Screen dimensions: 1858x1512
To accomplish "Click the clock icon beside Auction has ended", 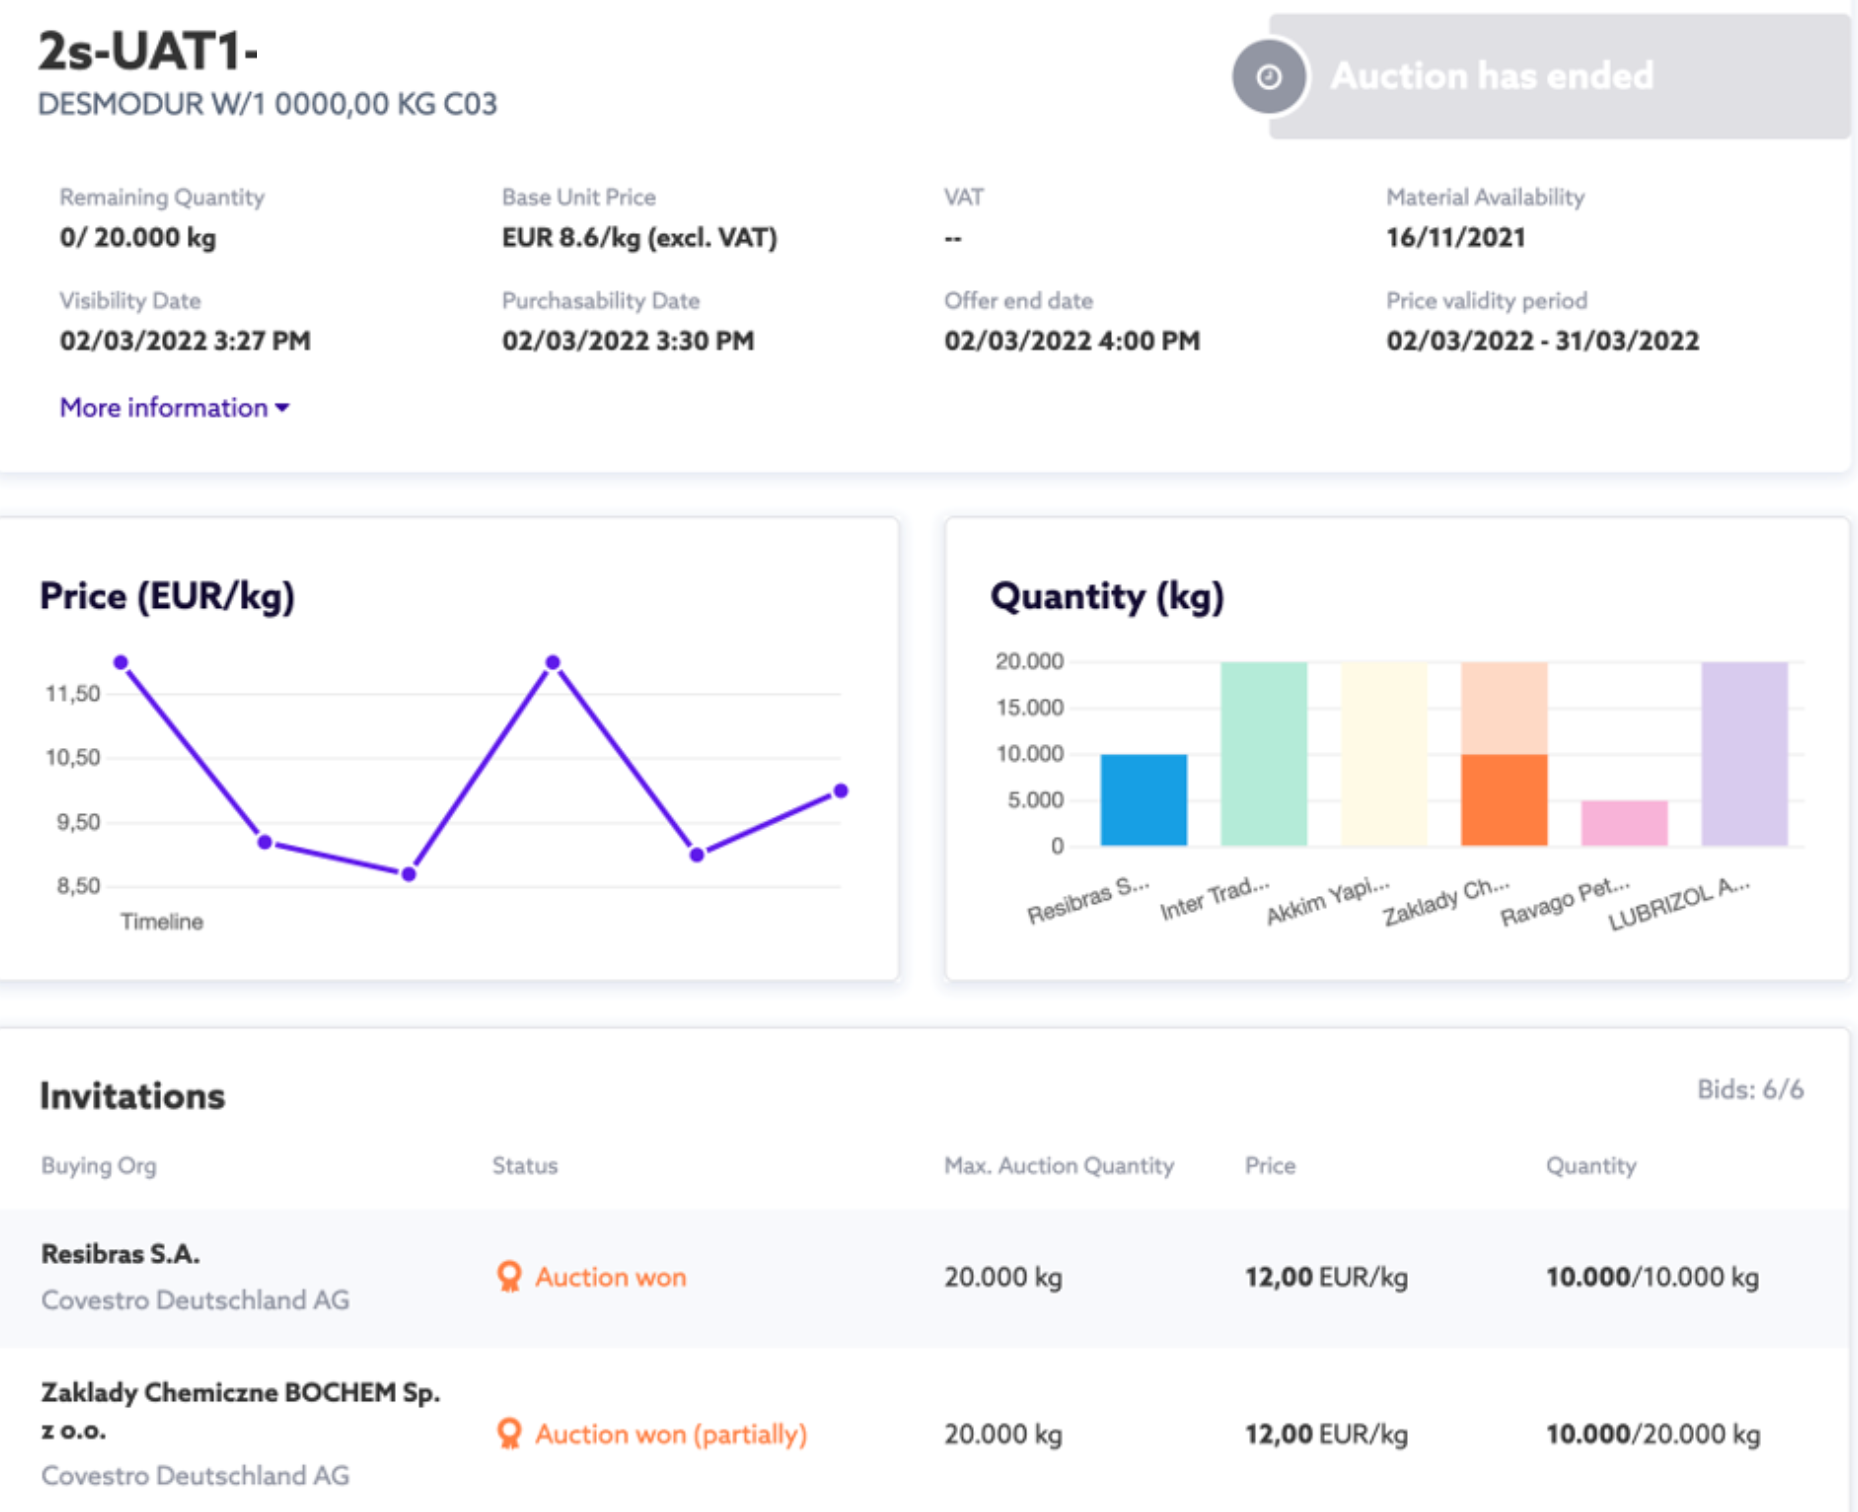I will click(1269, 77).
